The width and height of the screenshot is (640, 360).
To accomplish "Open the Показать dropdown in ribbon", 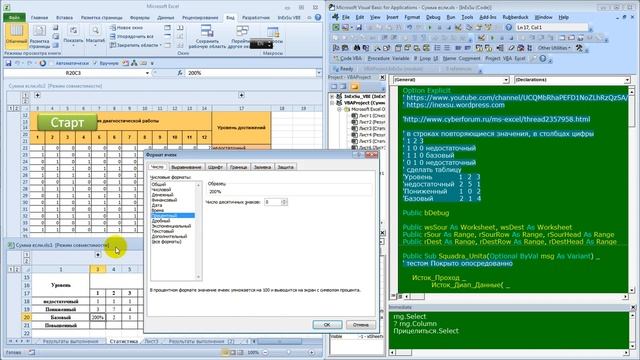I will (73, 35).
